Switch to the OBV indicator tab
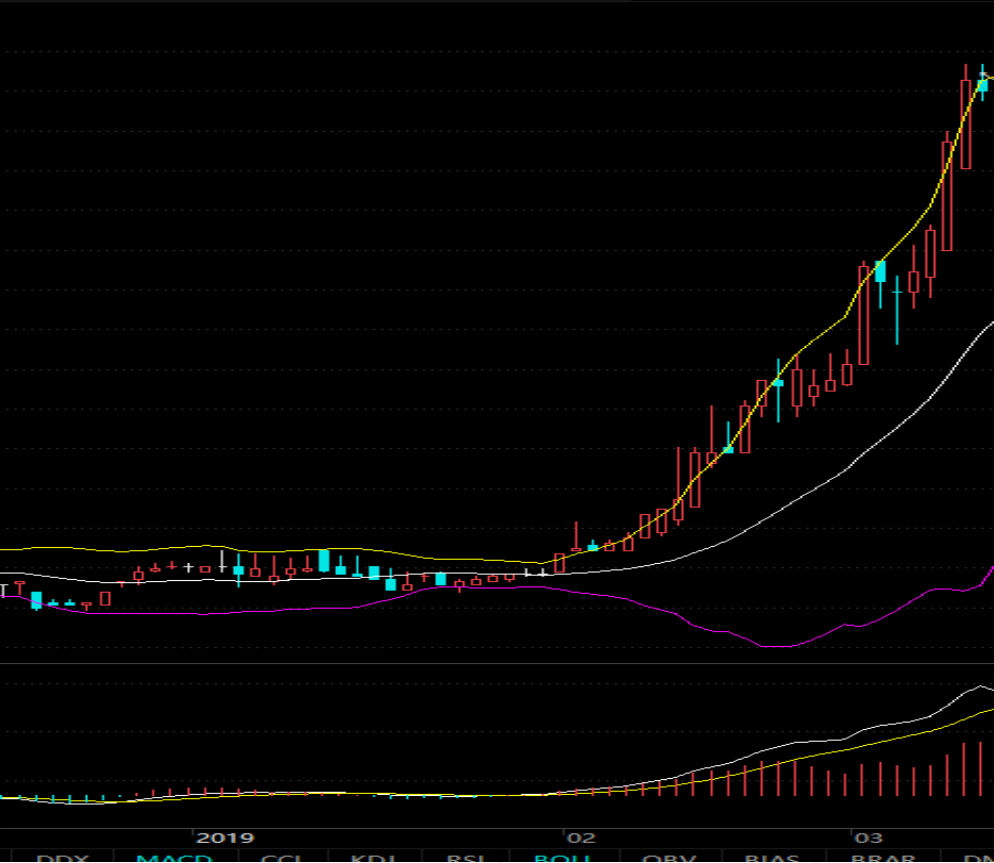 point(669,857)
